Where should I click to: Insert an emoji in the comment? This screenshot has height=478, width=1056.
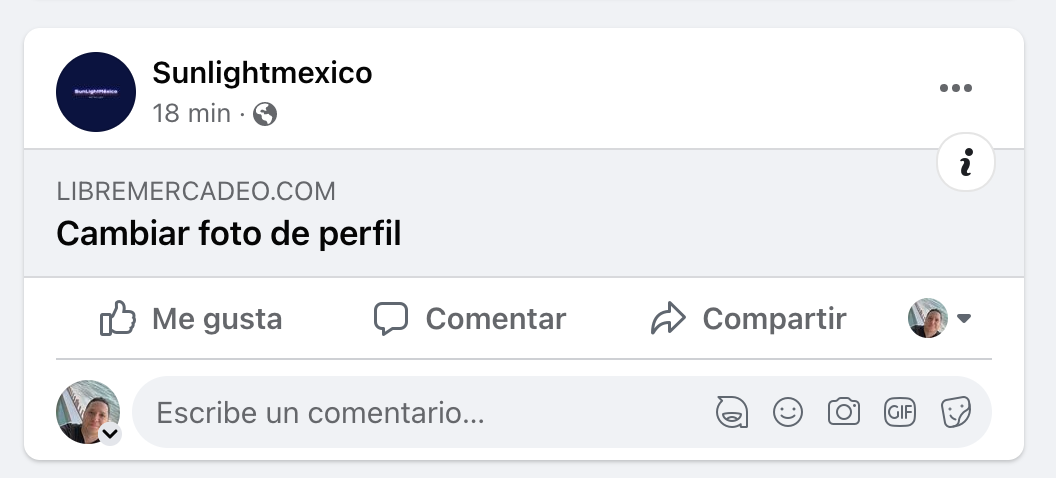[x=788, y=412]
